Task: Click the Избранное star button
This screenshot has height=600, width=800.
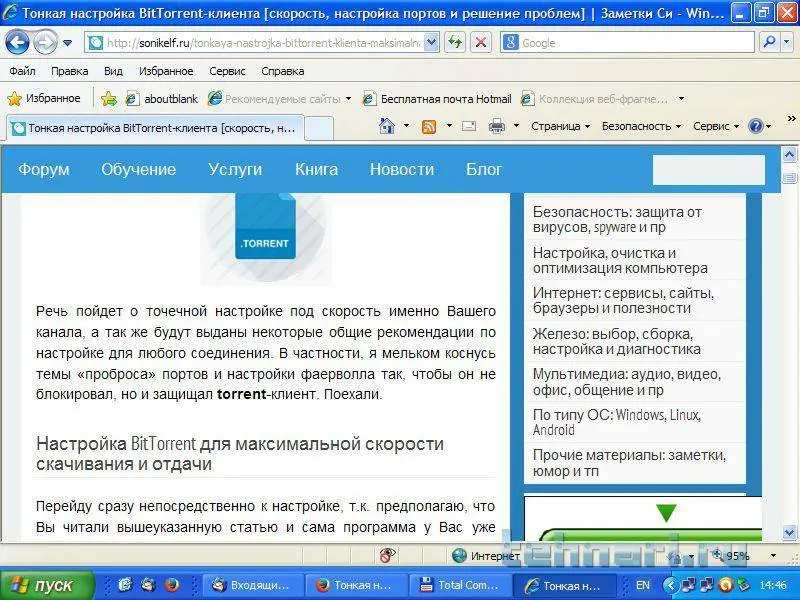Action: pyautogui.click(x=44, y=98)
